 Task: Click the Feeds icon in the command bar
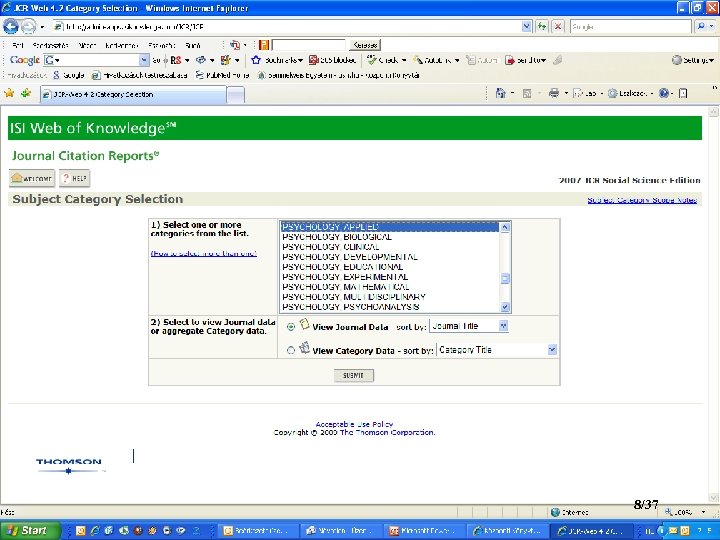click(x=527, y=93)
